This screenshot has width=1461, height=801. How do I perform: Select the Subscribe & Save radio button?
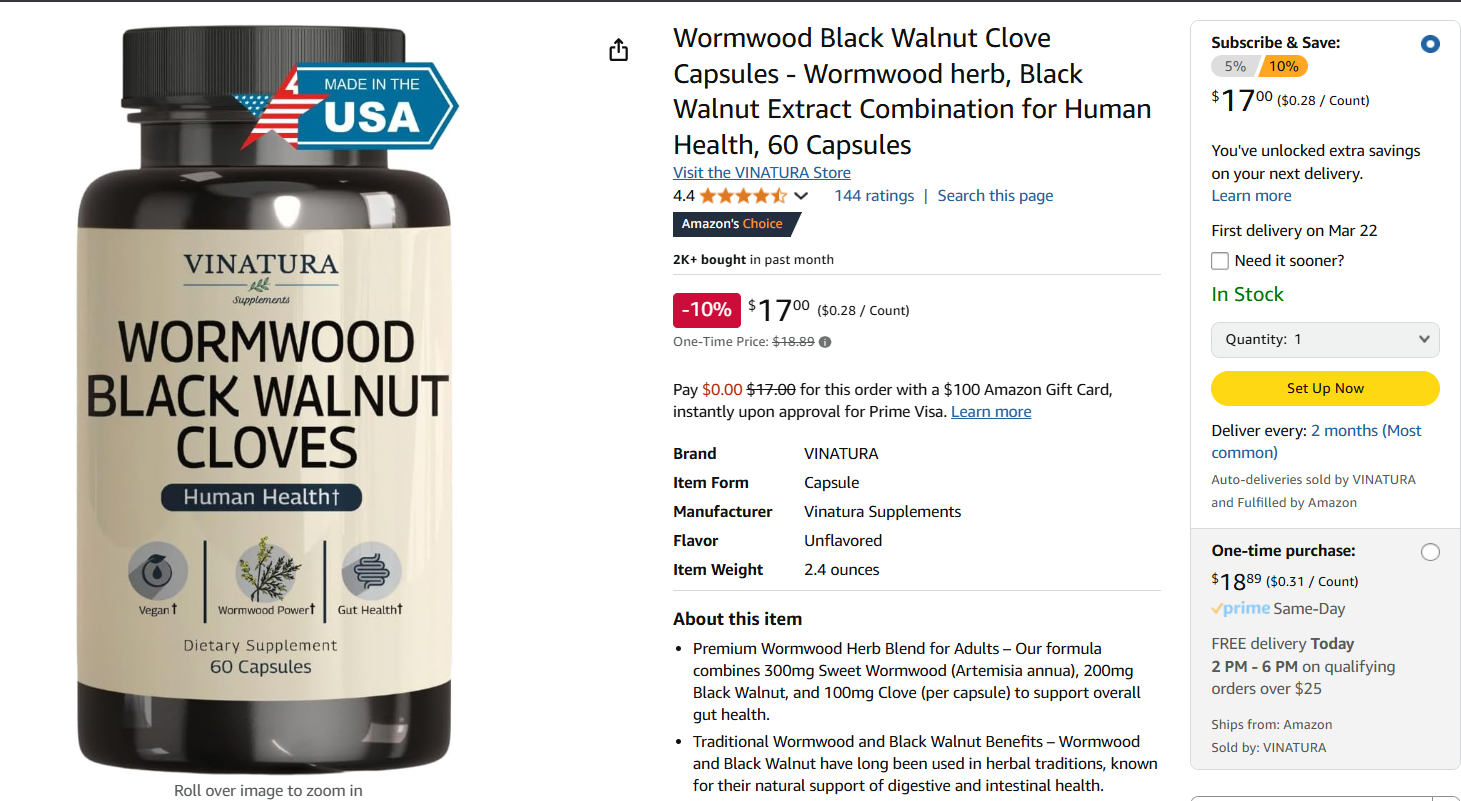click(x=1430, y=44)
